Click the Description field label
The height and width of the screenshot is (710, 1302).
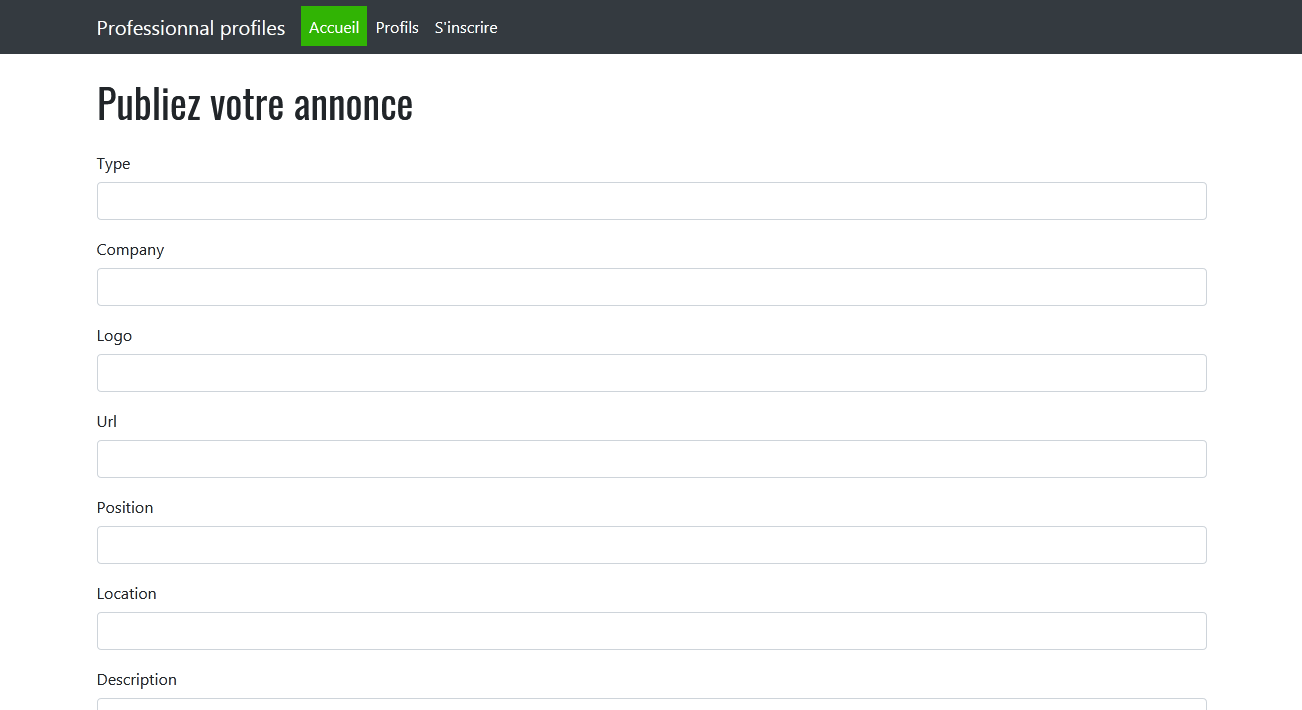pyautogui.click(x=137, y=679)
